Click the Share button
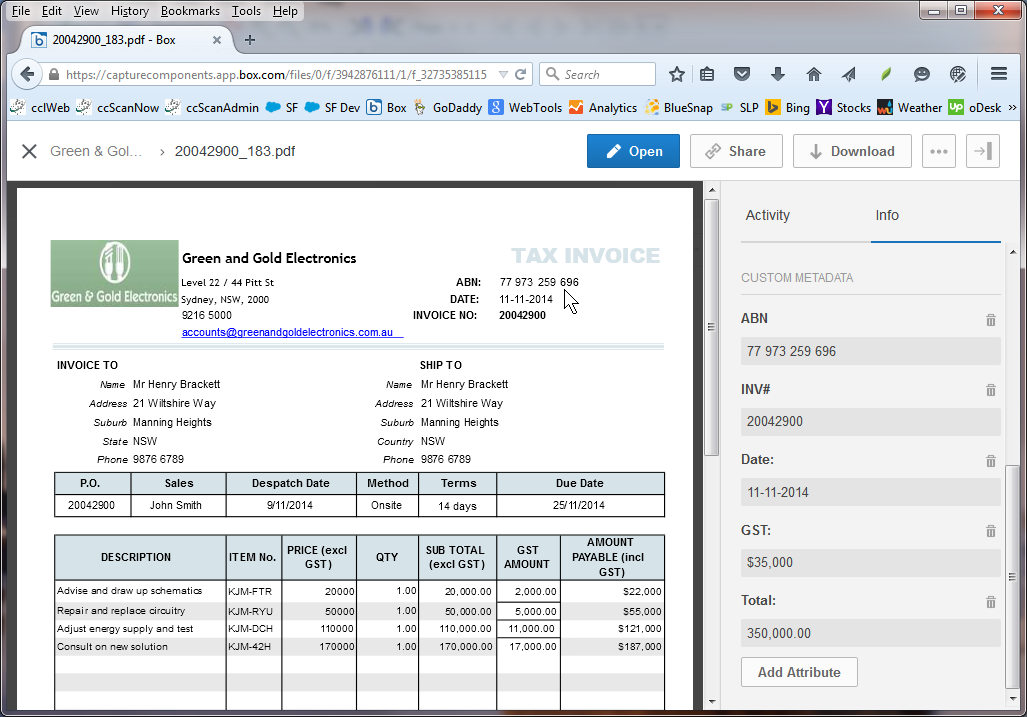The height and width of the screenshot is (717, 1027). [x=736, y=151]
